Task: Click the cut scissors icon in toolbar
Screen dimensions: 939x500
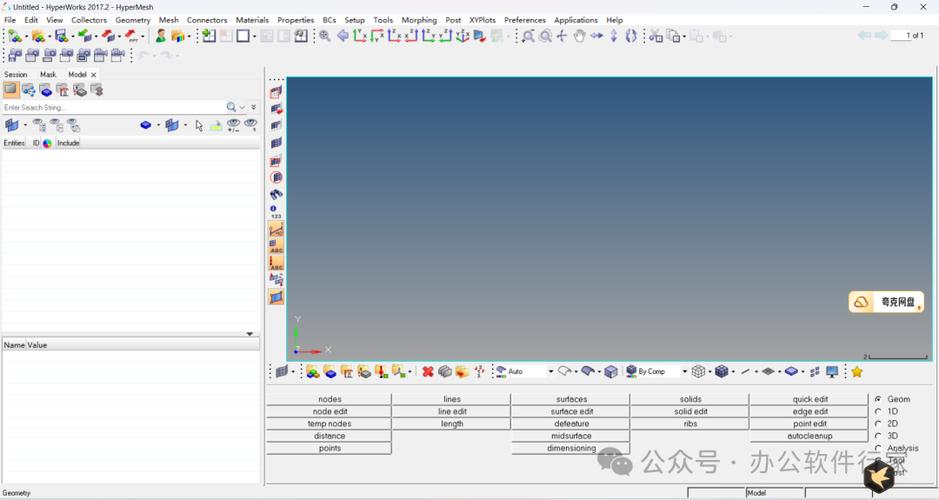Action: 656,36
